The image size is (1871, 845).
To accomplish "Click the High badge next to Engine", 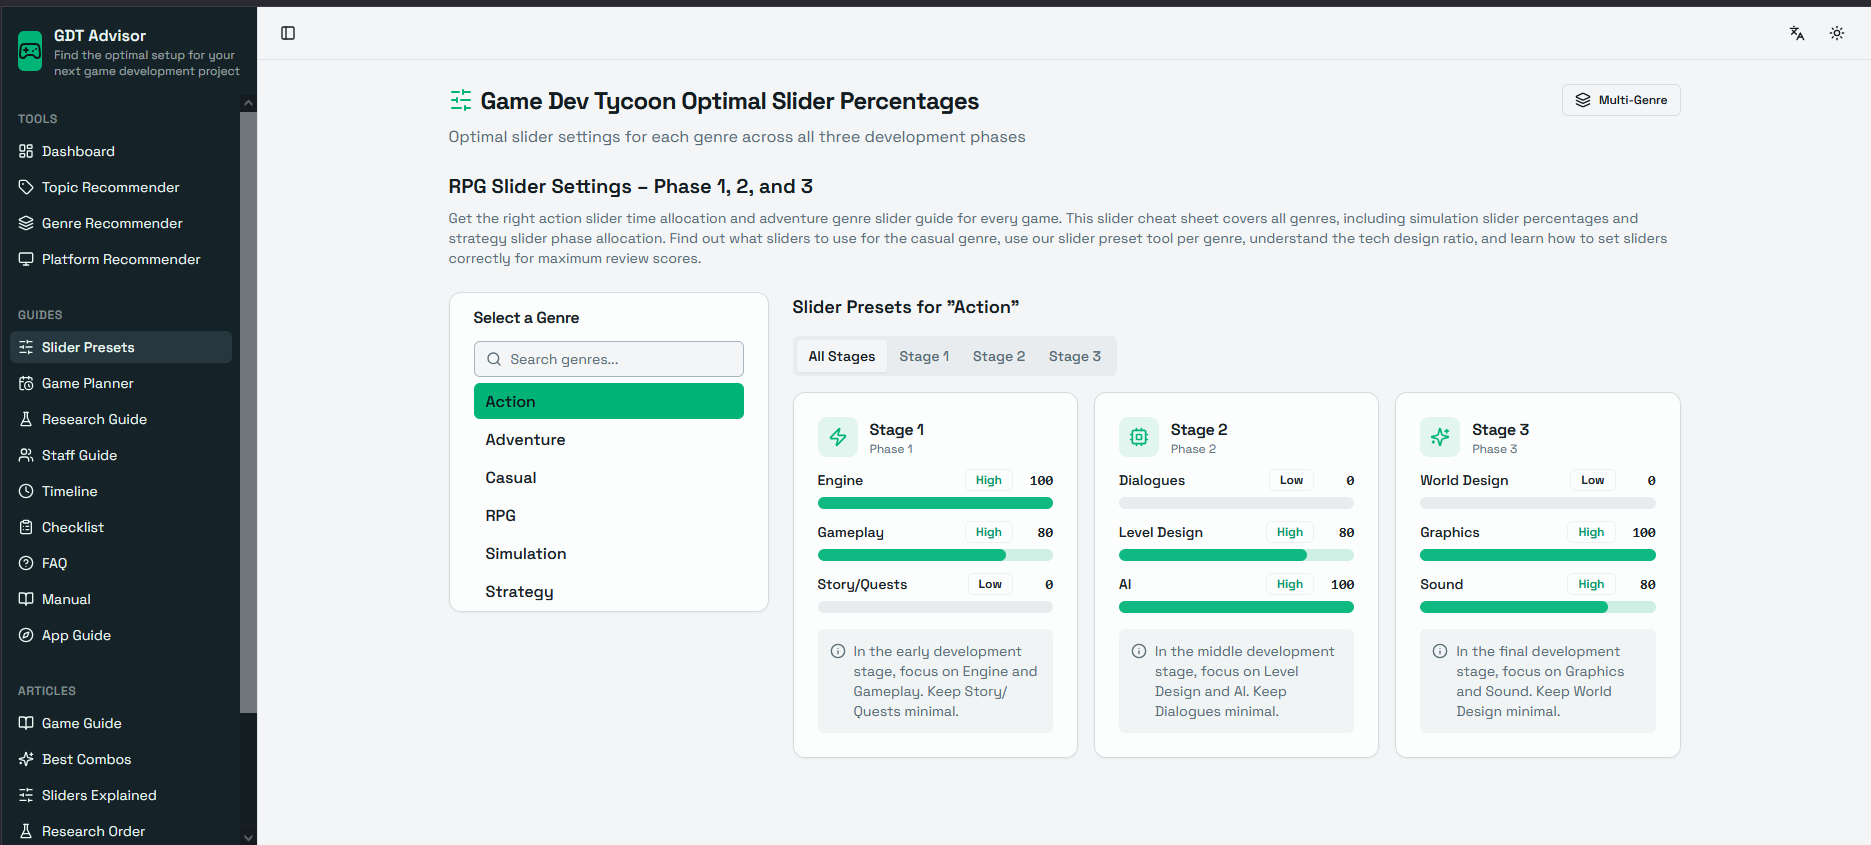I will tap(989, 480).
